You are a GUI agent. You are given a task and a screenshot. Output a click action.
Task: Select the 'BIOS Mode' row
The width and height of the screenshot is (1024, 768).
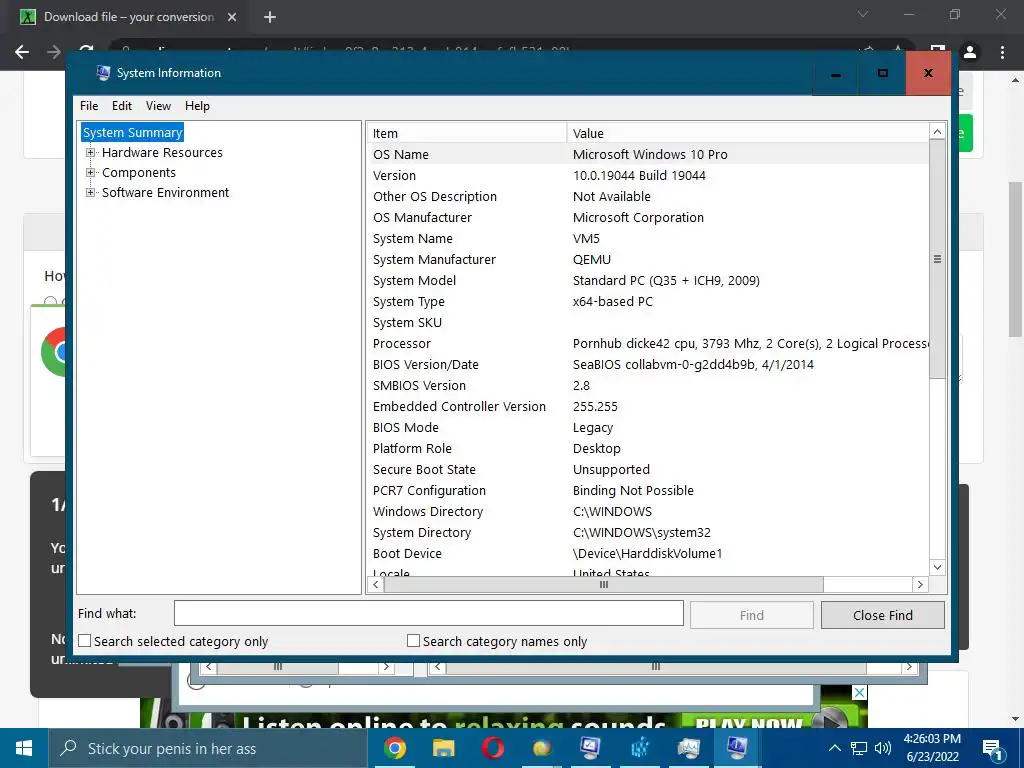647,427
